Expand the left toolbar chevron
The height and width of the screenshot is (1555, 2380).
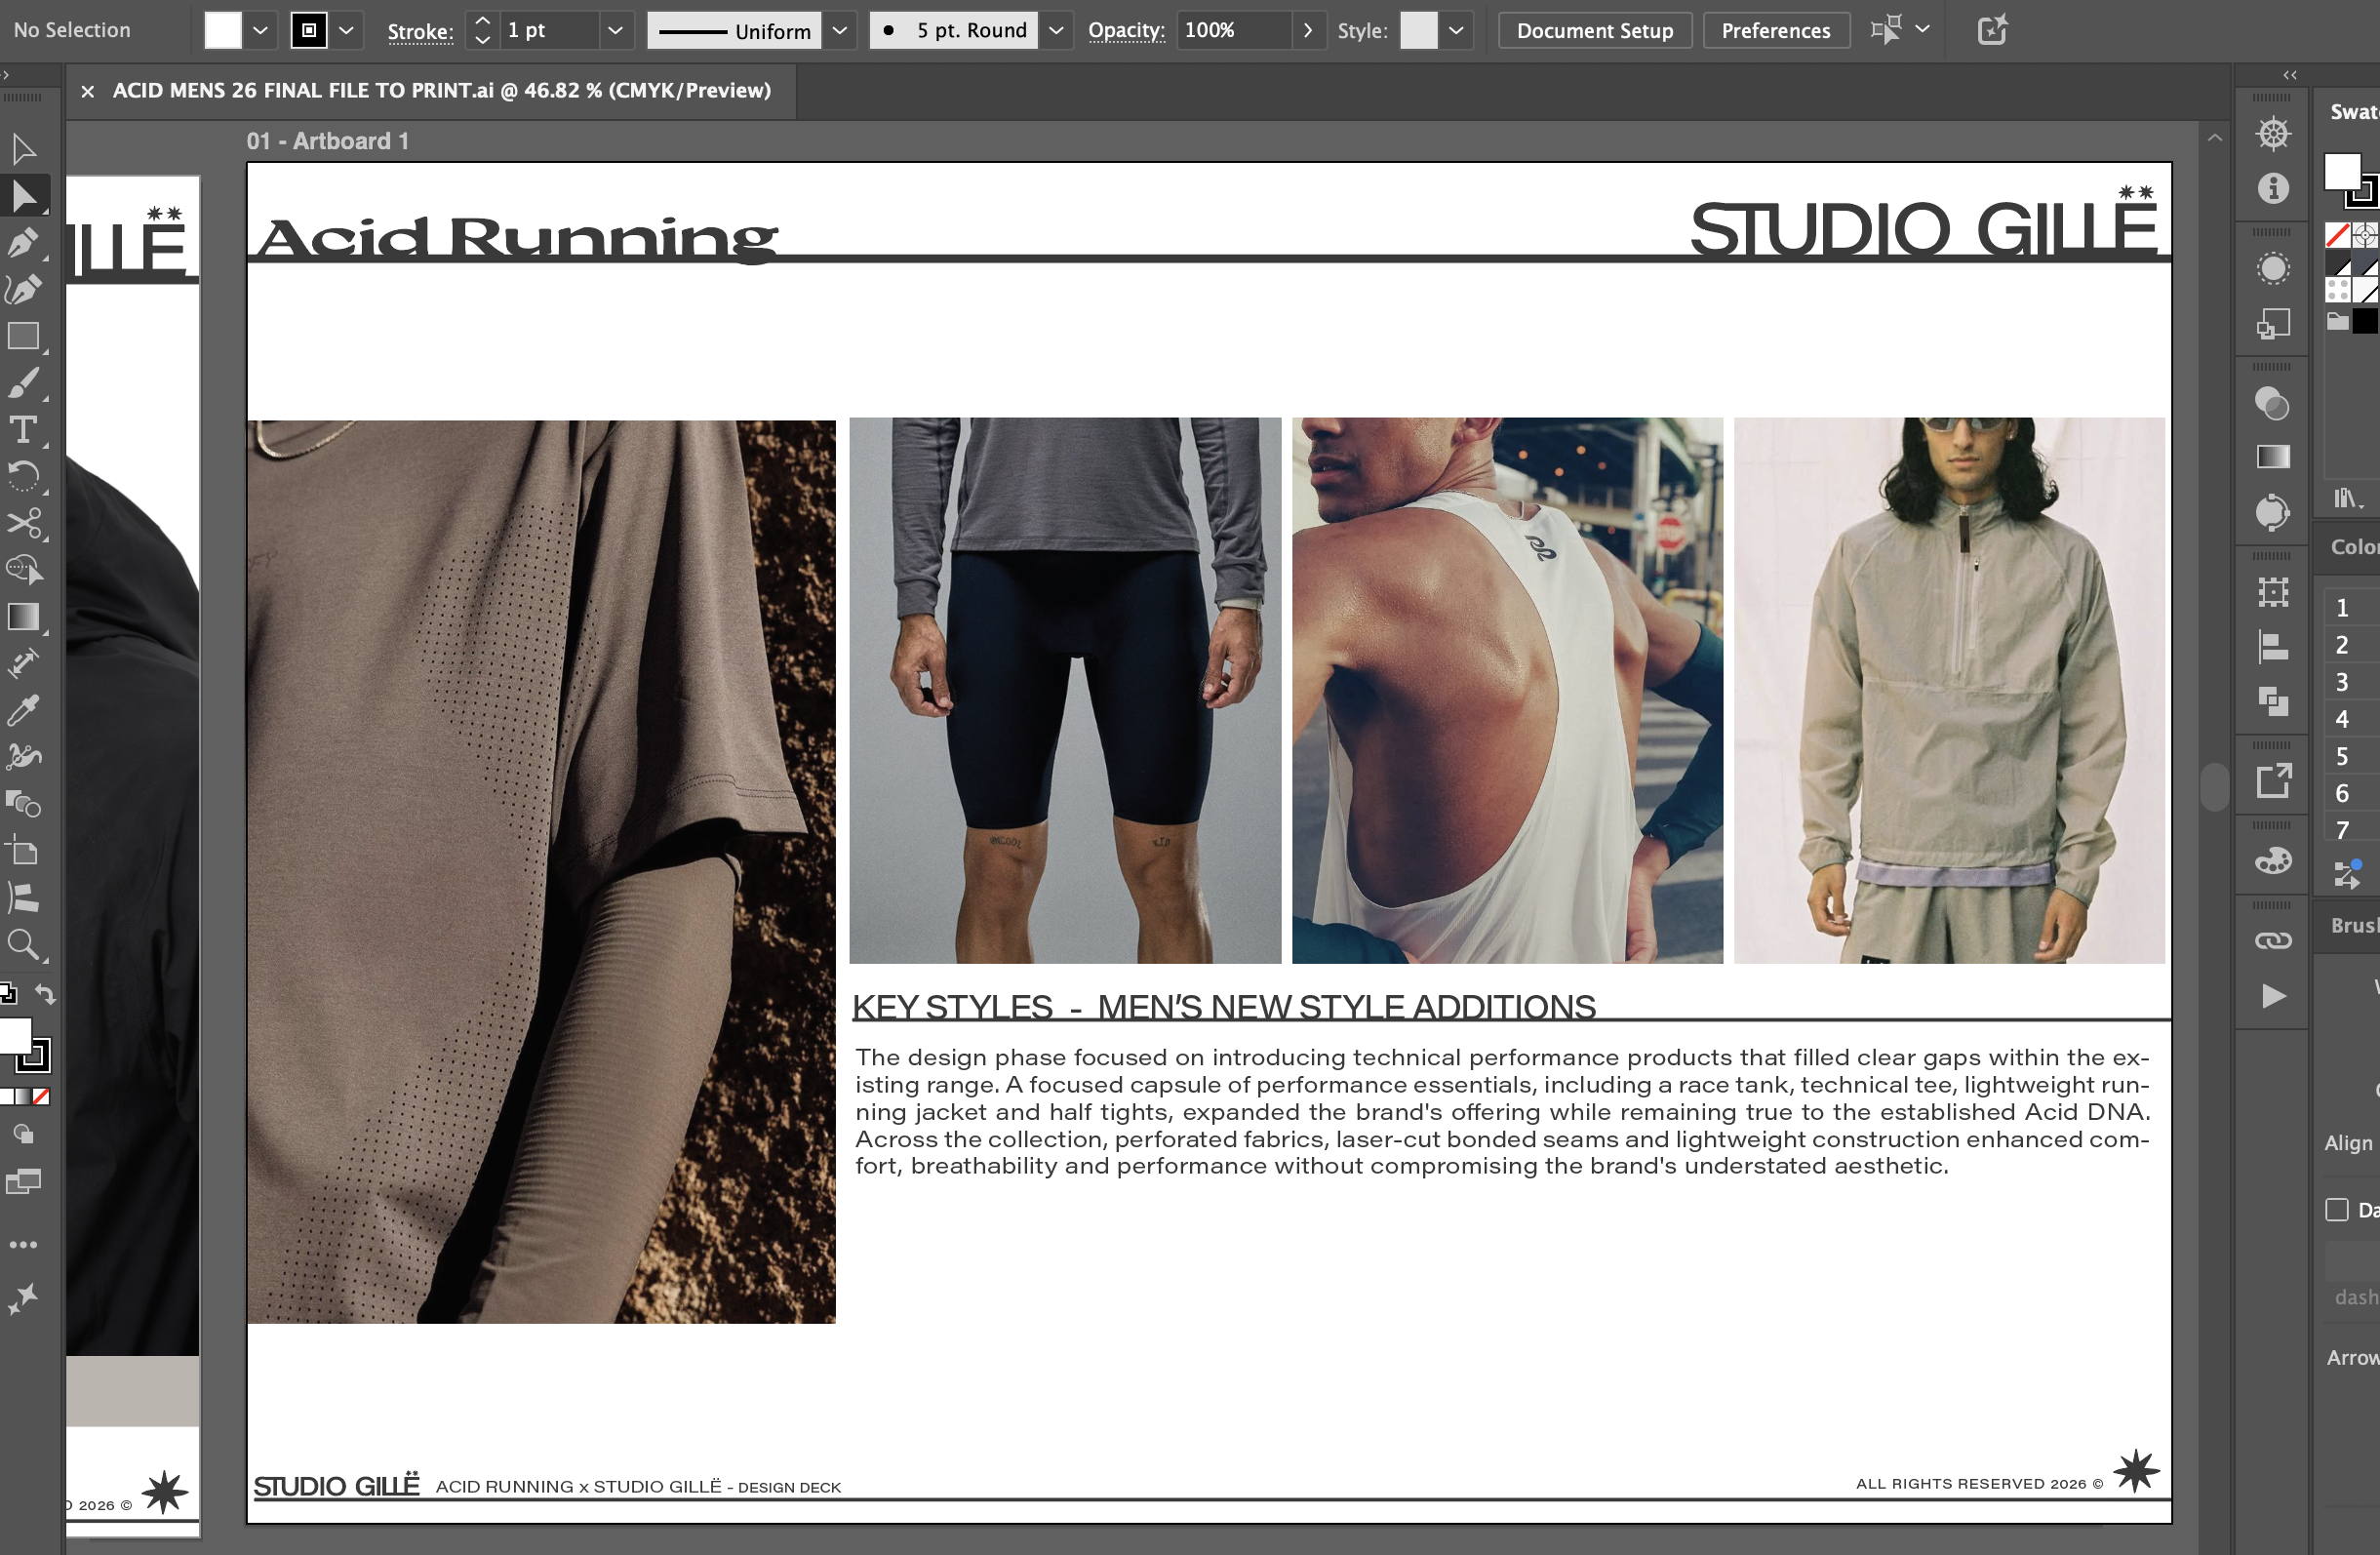point(6,75)
